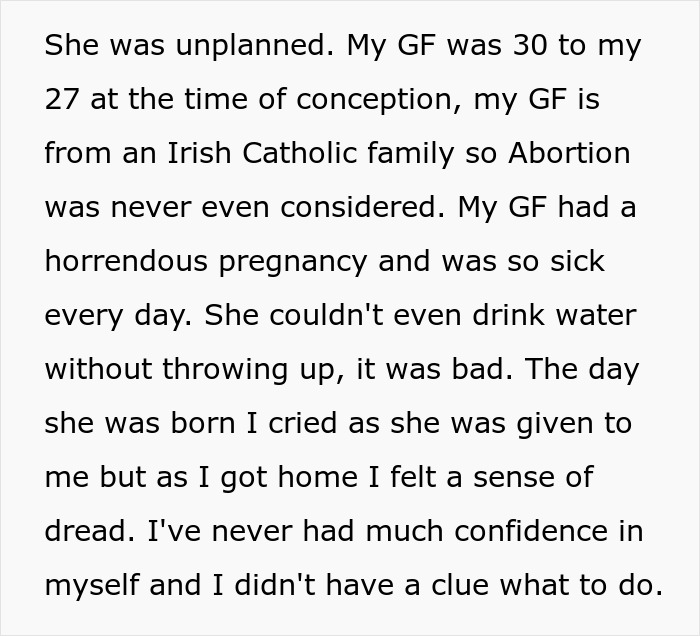This screenshot has height=636, width=700.
Task: Click the word "horrendous" in the paragraph
Action: (126, 262)
